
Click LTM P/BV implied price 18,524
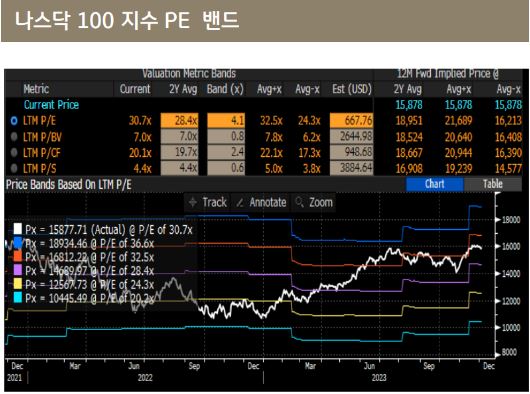coord(409,137)
